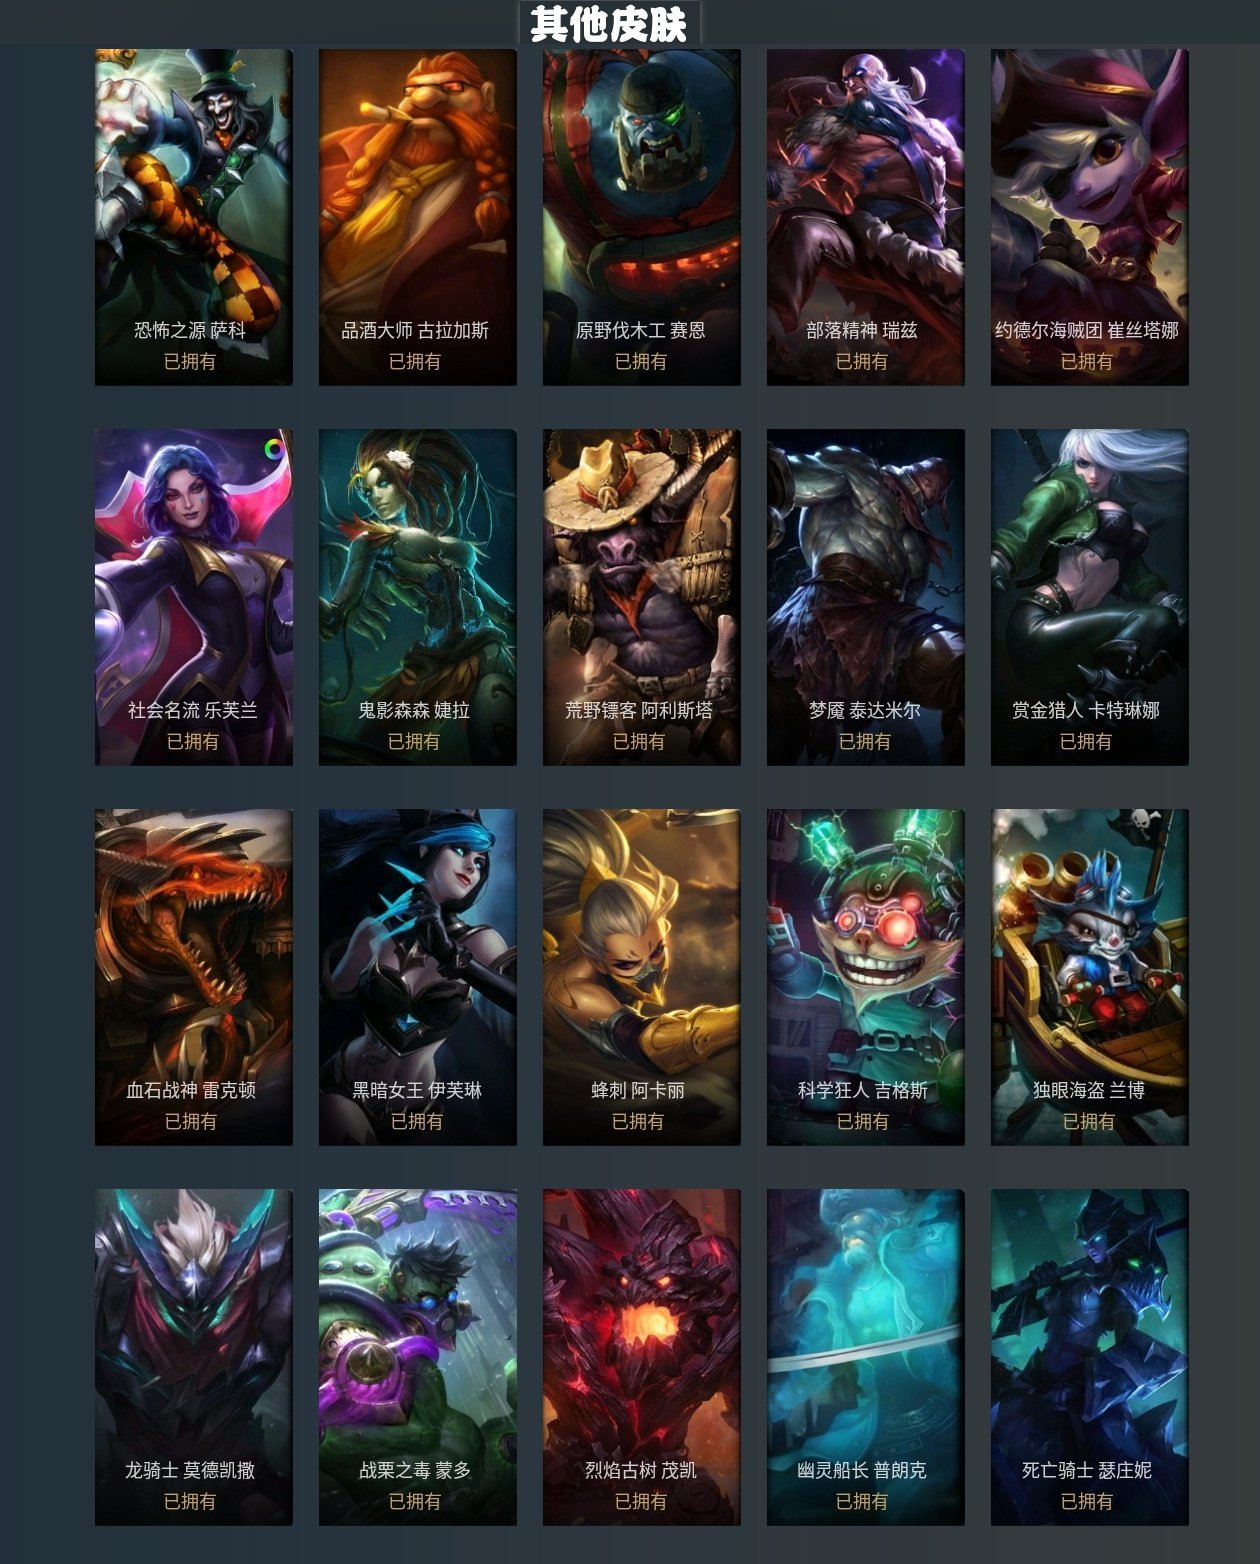The image size is (1260, 1564).
Task: Choose the 部落精神 瑞兹 skin
Action: [866, 217]
